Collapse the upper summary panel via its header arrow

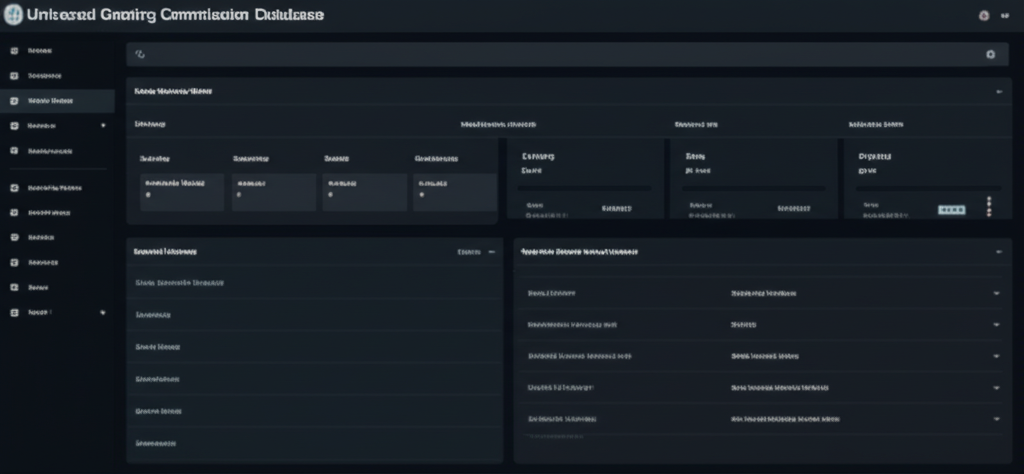click(x=999, y=92)
